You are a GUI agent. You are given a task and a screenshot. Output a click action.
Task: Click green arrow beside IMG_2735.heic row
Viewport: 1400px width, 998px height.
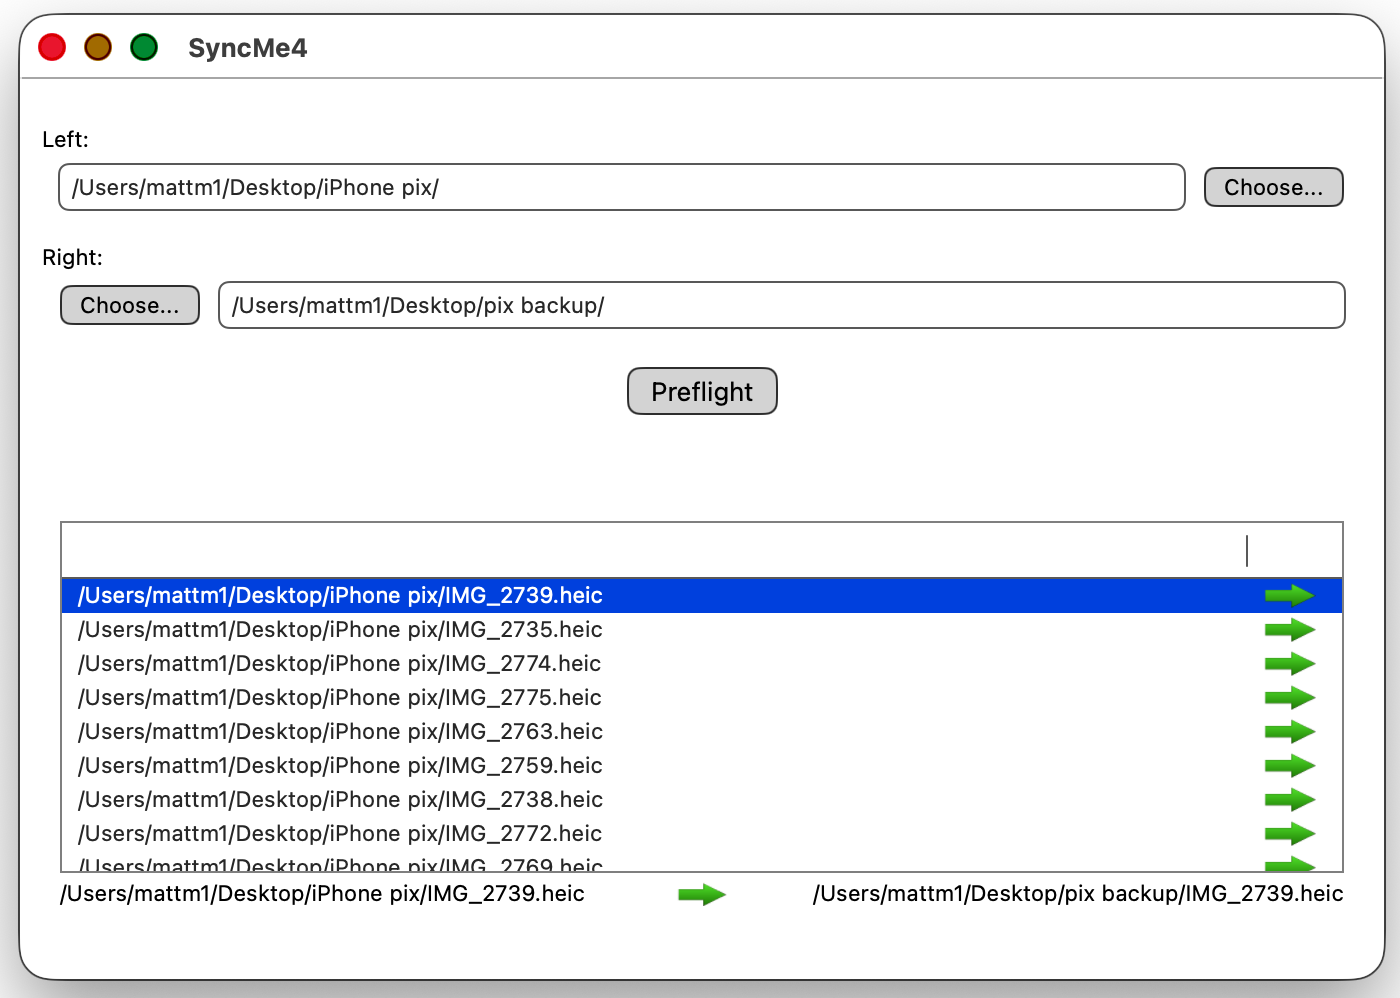tap(1289, 630)
